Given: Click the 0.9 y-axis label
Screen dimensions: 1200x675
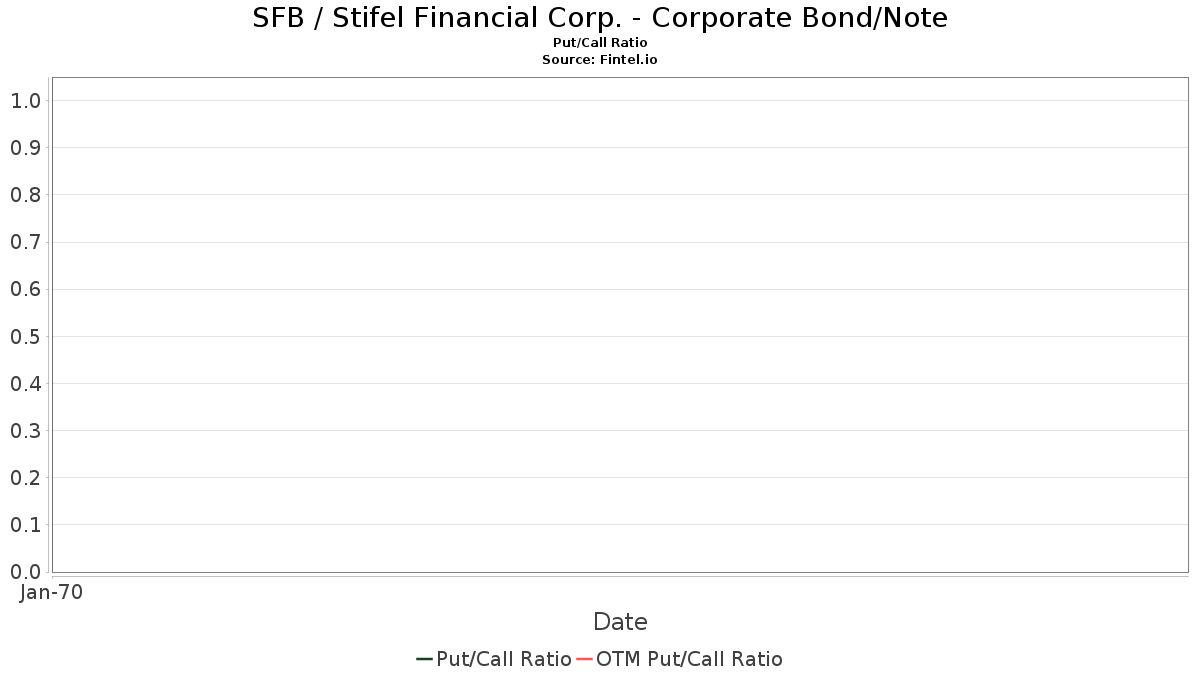Looking at the screenshot, I should (26, 147).
